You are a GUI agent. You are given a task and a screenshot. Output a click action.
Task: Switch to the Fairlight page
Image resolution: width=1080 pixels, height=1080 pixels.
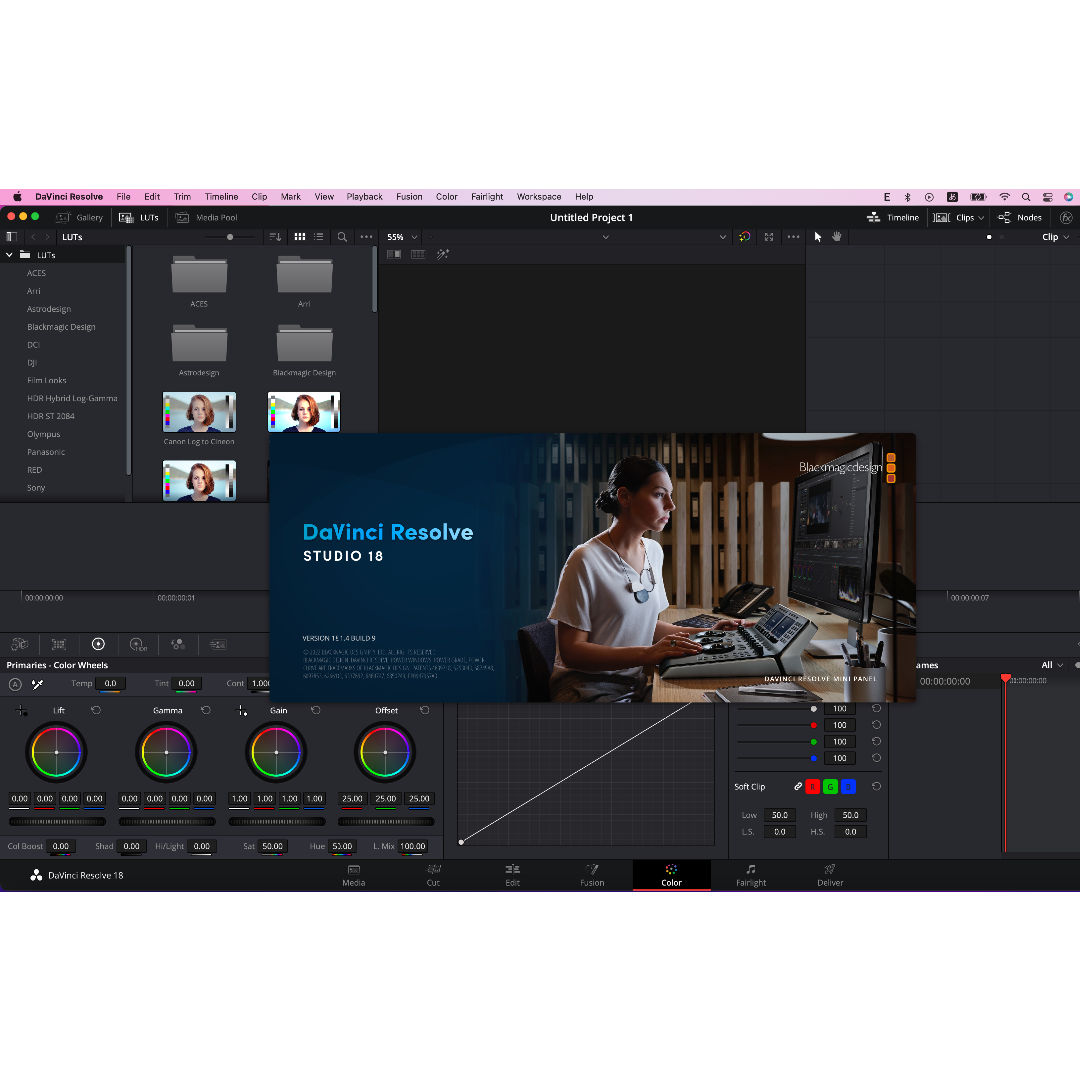point(751,875)
